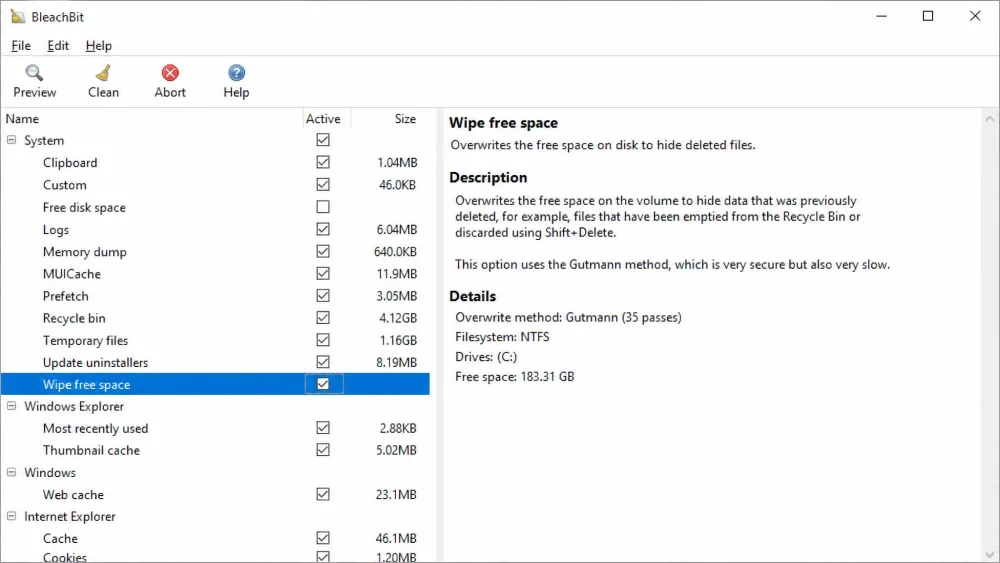The image size is (1000, 563).
Task: Uncheck the Most recently used checkbox
Action: point(323,428)
